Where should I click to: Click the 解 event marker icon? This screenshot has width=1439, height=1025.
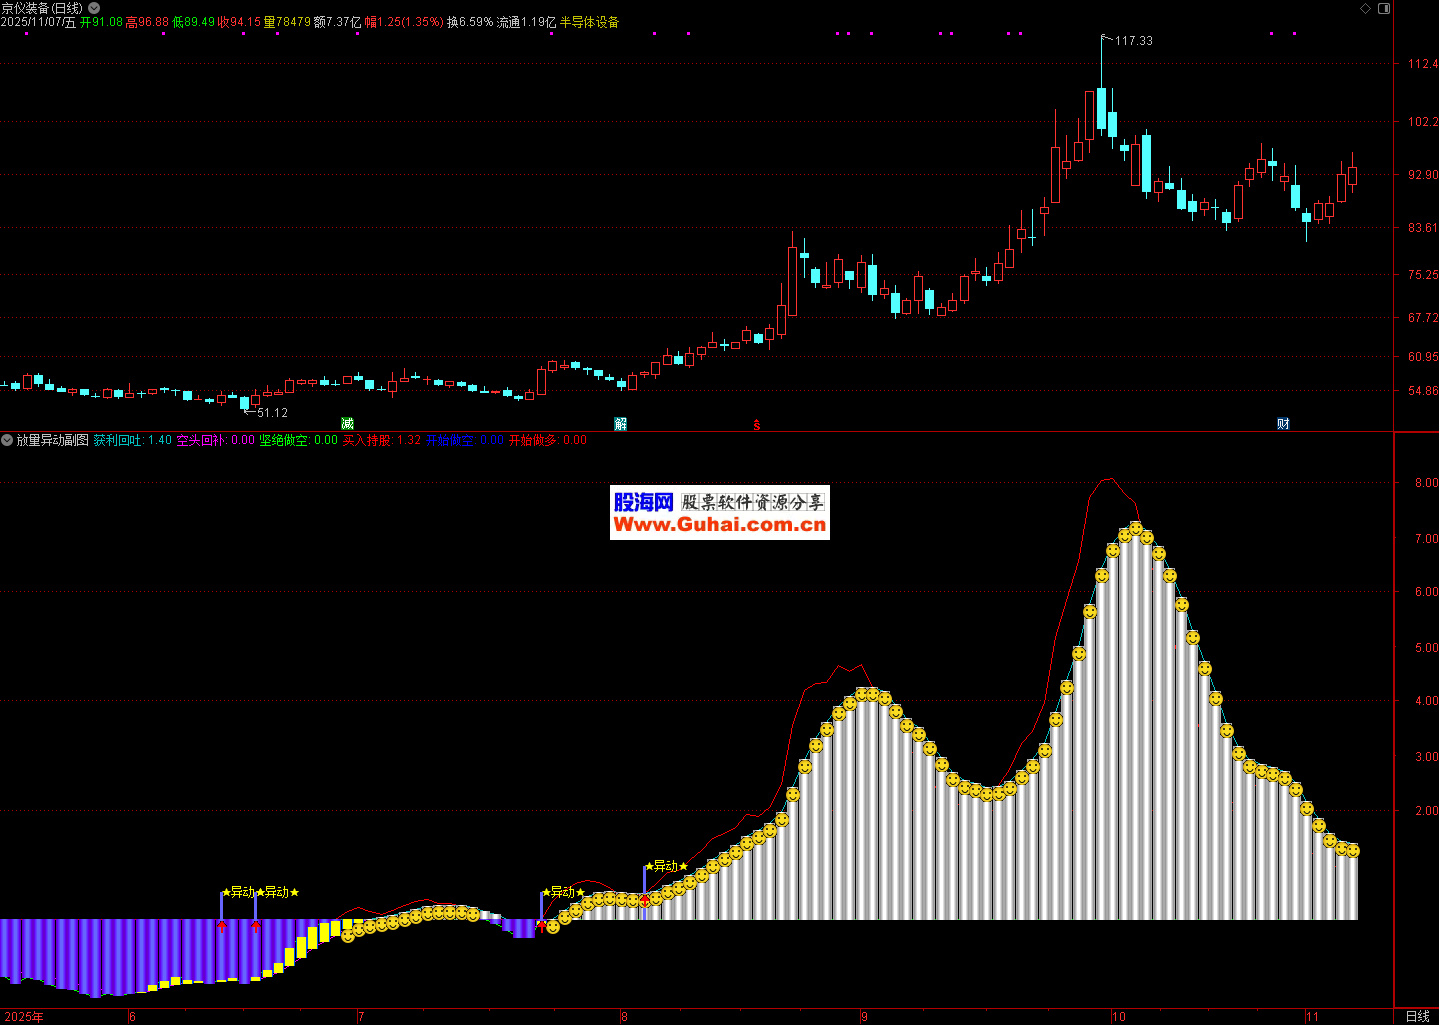pyautogui.click(x=620, y=424)
